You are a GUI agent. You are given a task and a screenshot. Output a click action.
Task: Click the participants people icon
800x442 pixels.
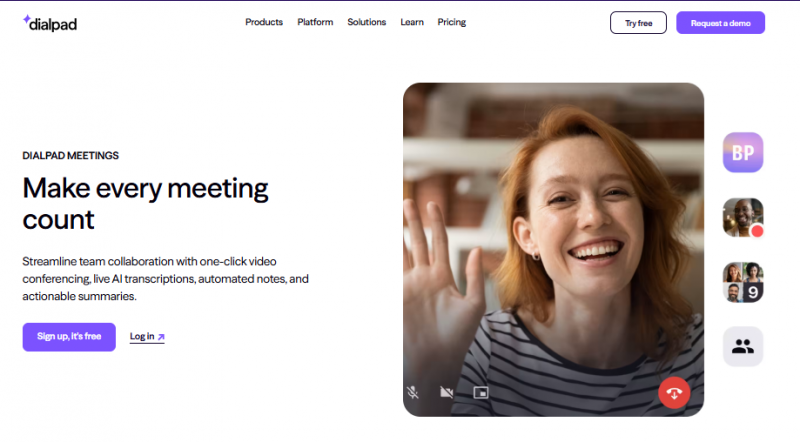click(742, 346)
